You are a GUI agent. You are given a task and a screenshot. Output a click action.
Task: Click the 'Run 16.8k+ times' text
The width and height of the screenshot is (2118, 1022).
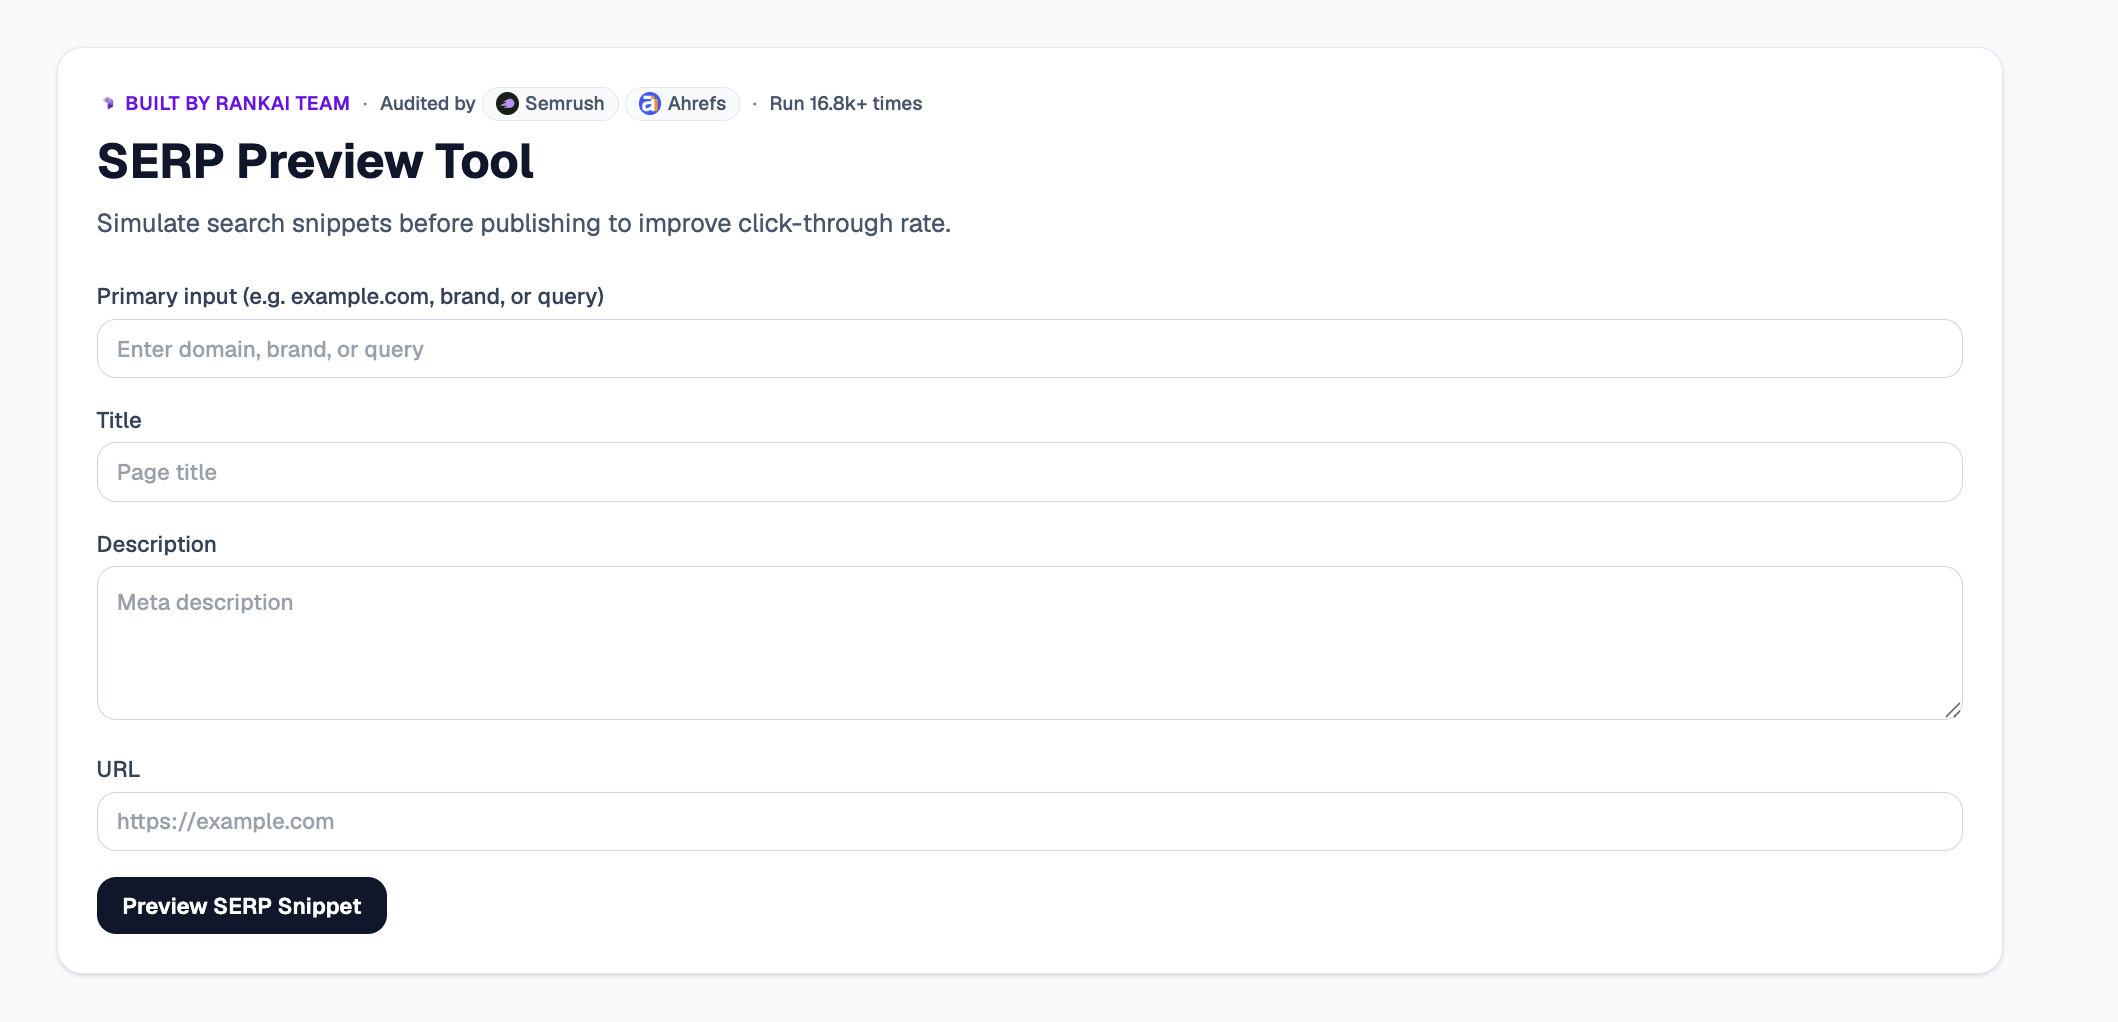846,104
